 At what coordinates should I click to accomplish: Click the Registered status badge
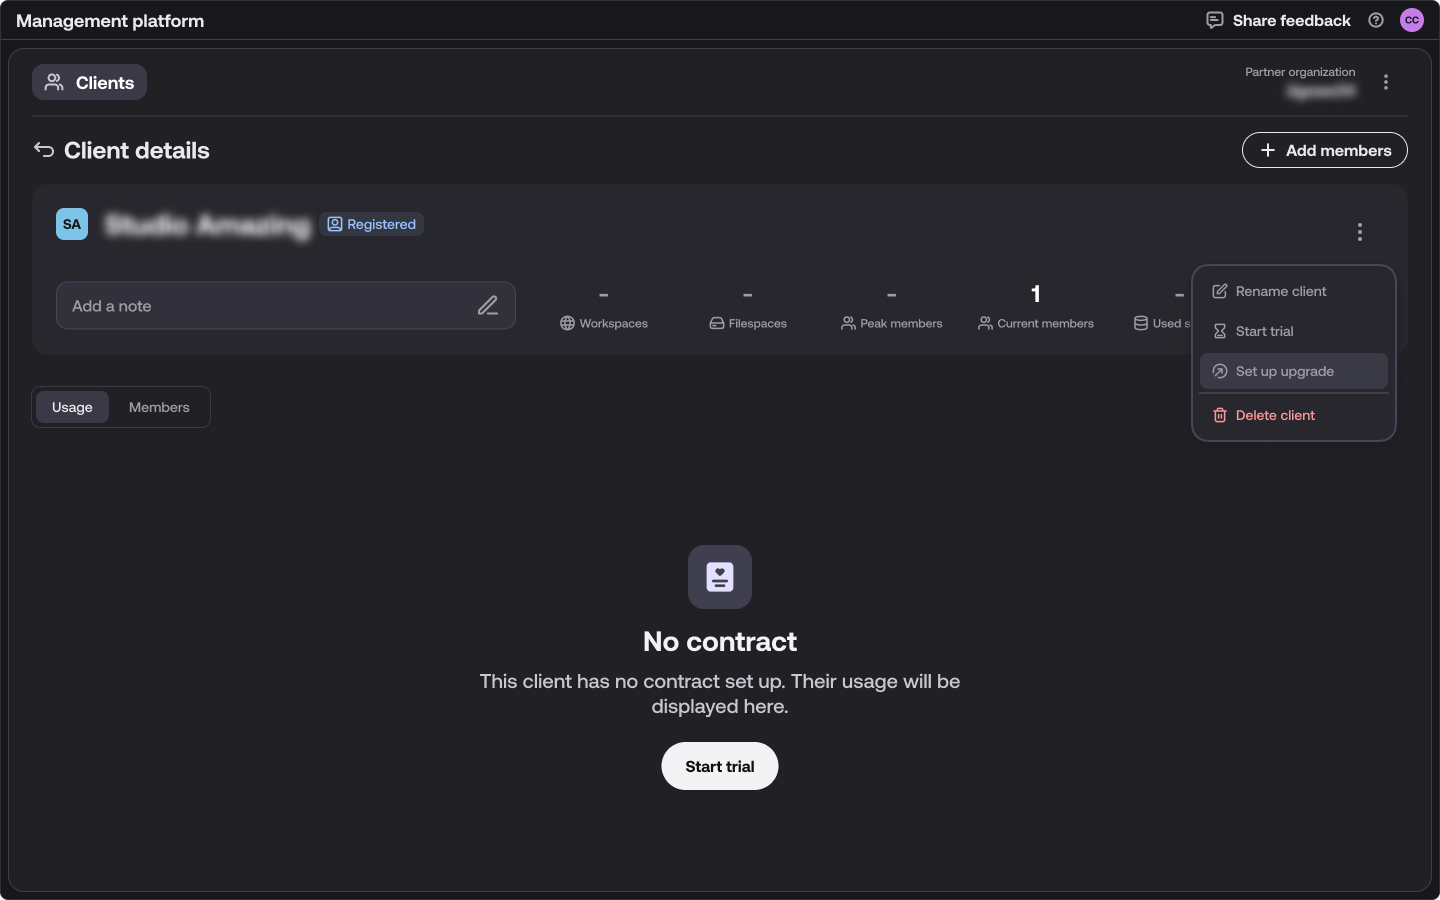click(372, 224)
